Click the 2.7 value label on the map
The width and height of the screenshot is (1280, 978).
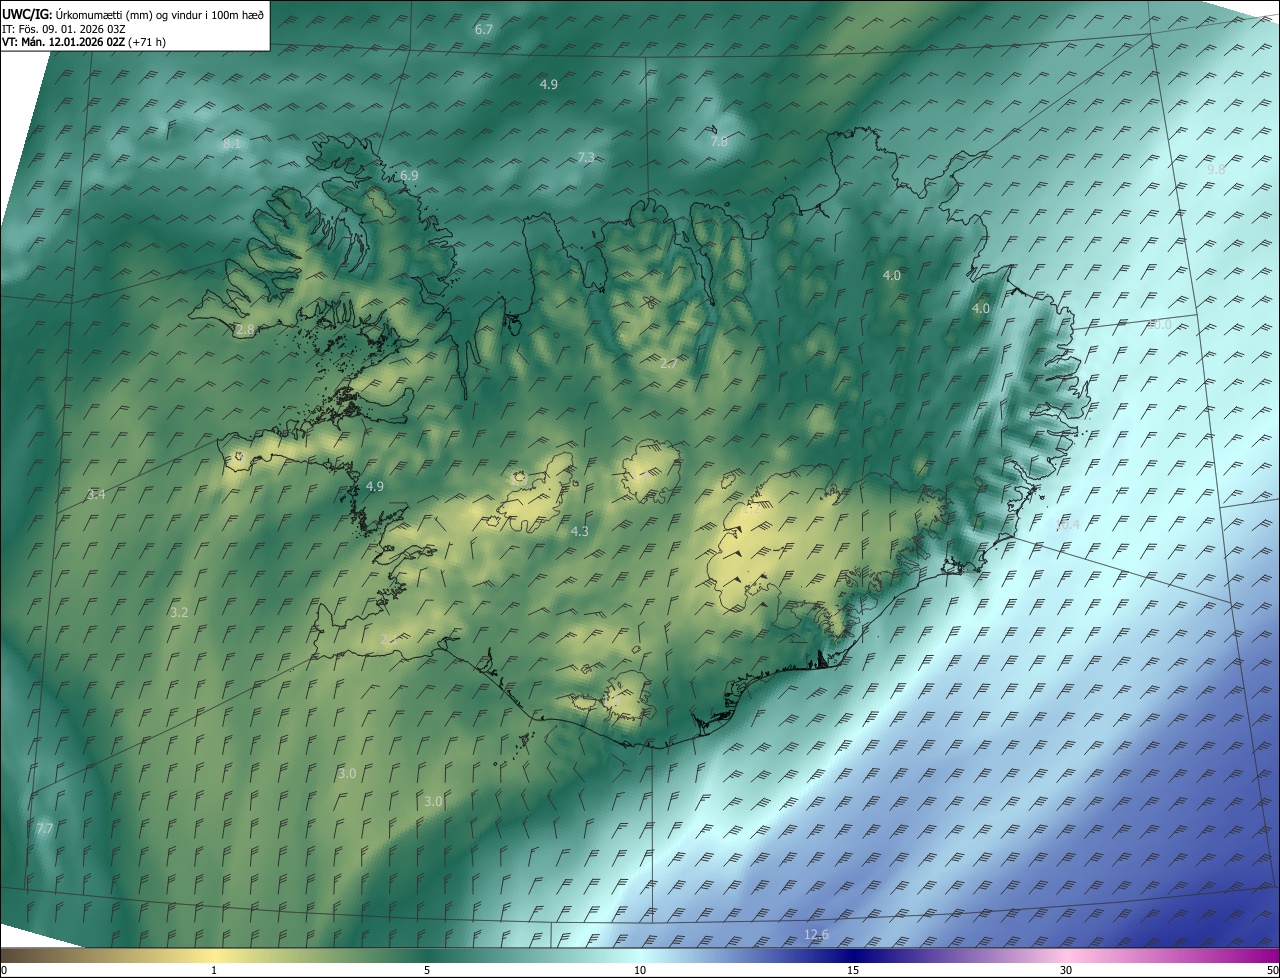[x=669, y=363]
